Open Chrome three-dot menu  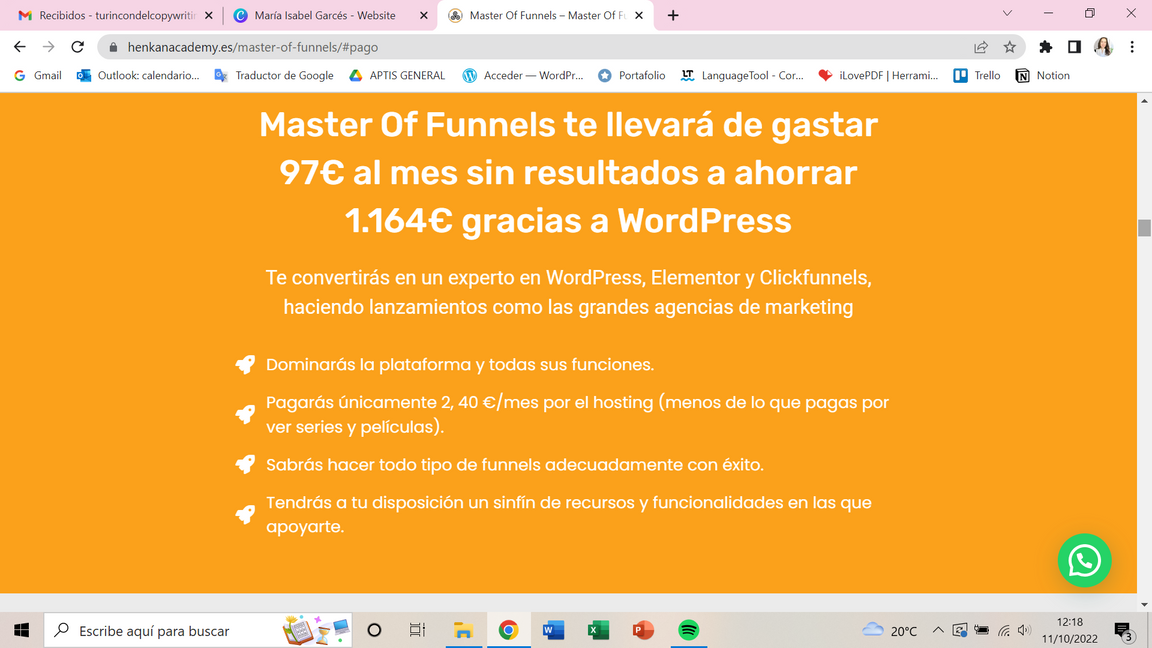[x=1131, y=47]
